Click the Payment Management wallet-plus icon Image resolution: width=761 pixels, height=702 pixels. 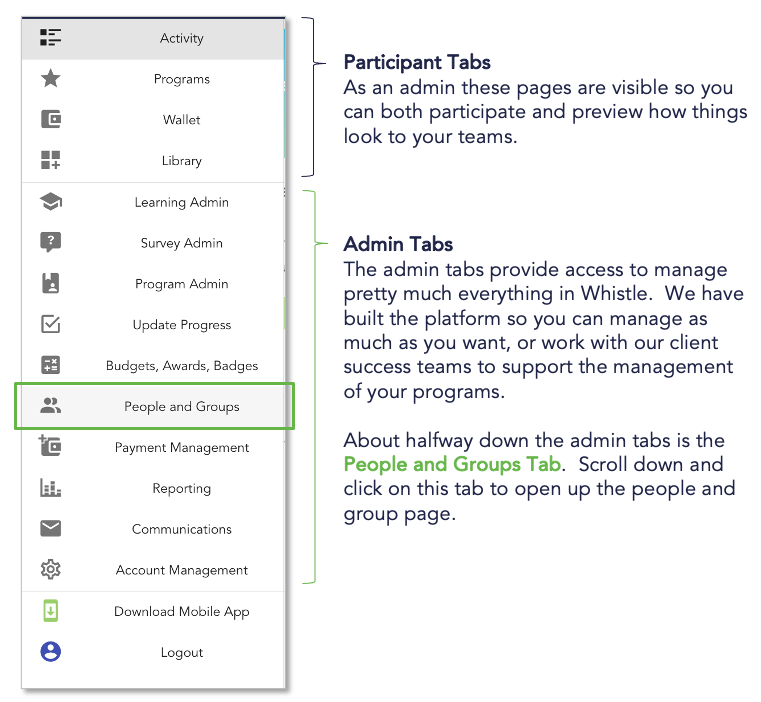coord(50,445)
